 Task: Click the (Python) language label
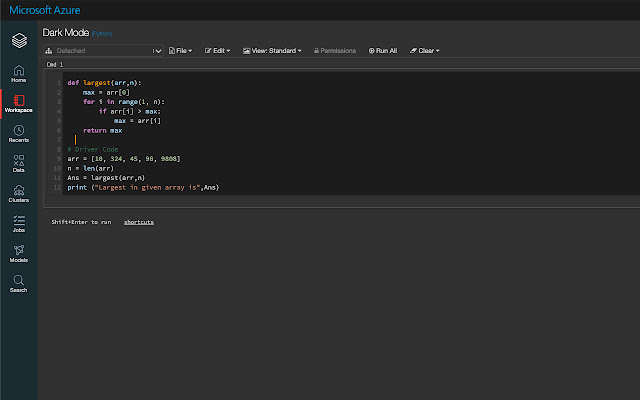pos(102,33)
